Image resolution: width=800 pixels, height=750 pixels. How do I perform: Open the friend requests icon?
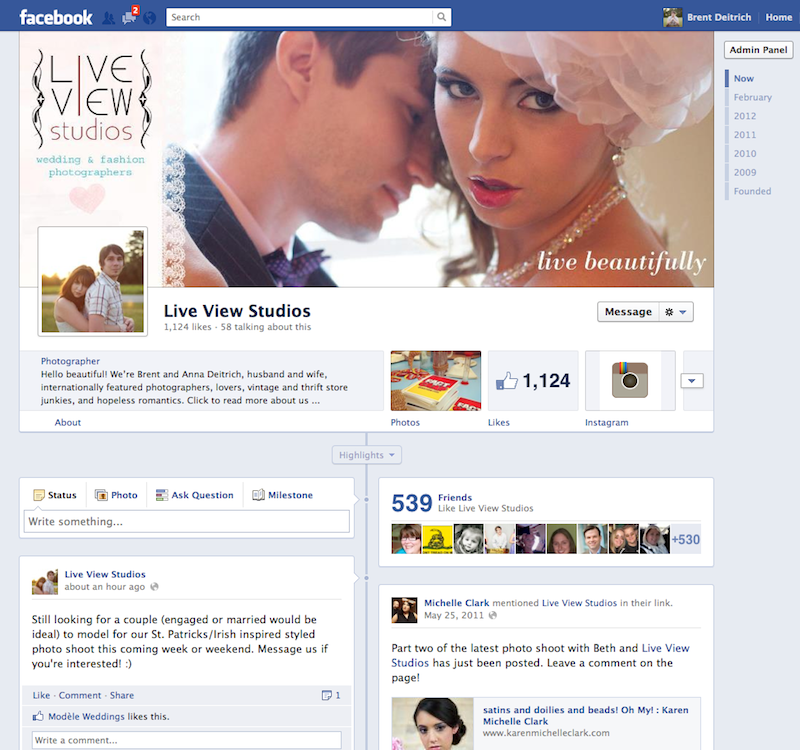point(108,18)
